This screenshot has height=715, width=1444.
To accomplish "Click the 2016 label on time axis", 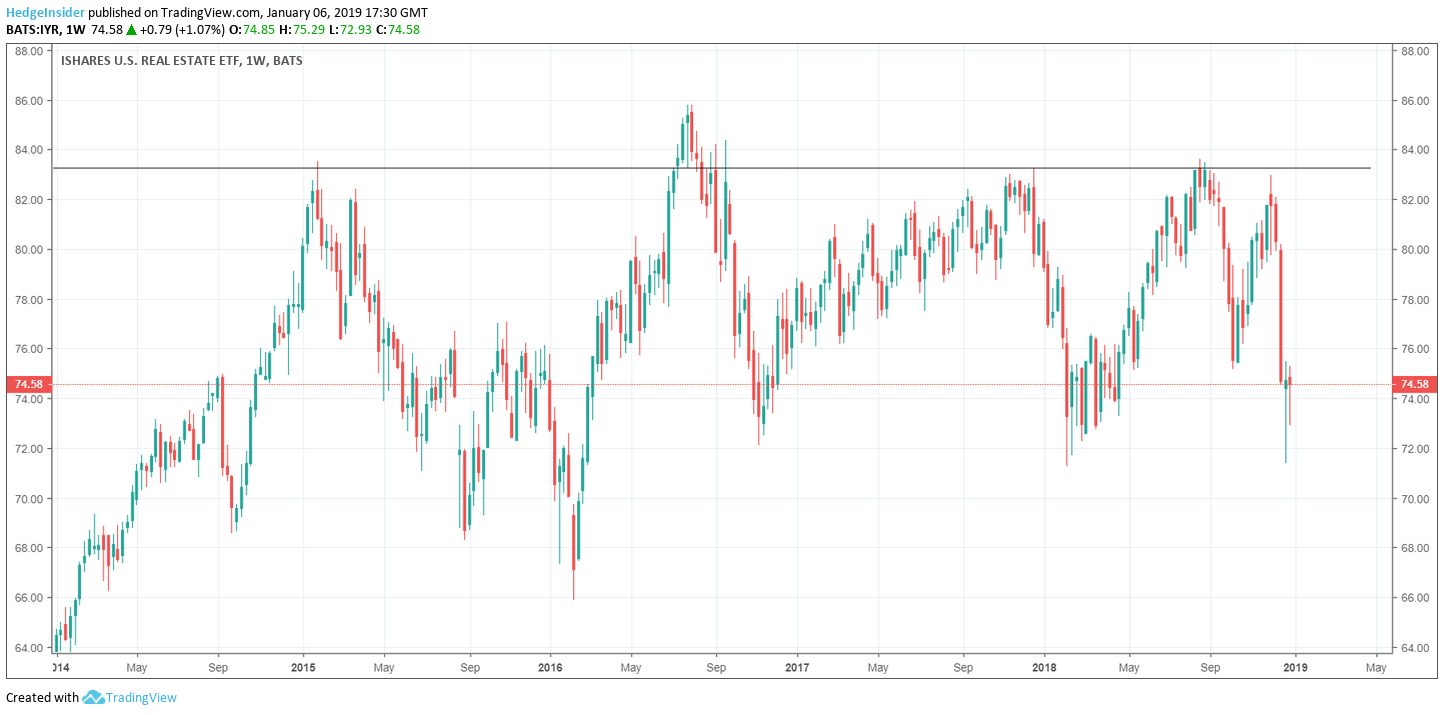I will tap(550, 667).
